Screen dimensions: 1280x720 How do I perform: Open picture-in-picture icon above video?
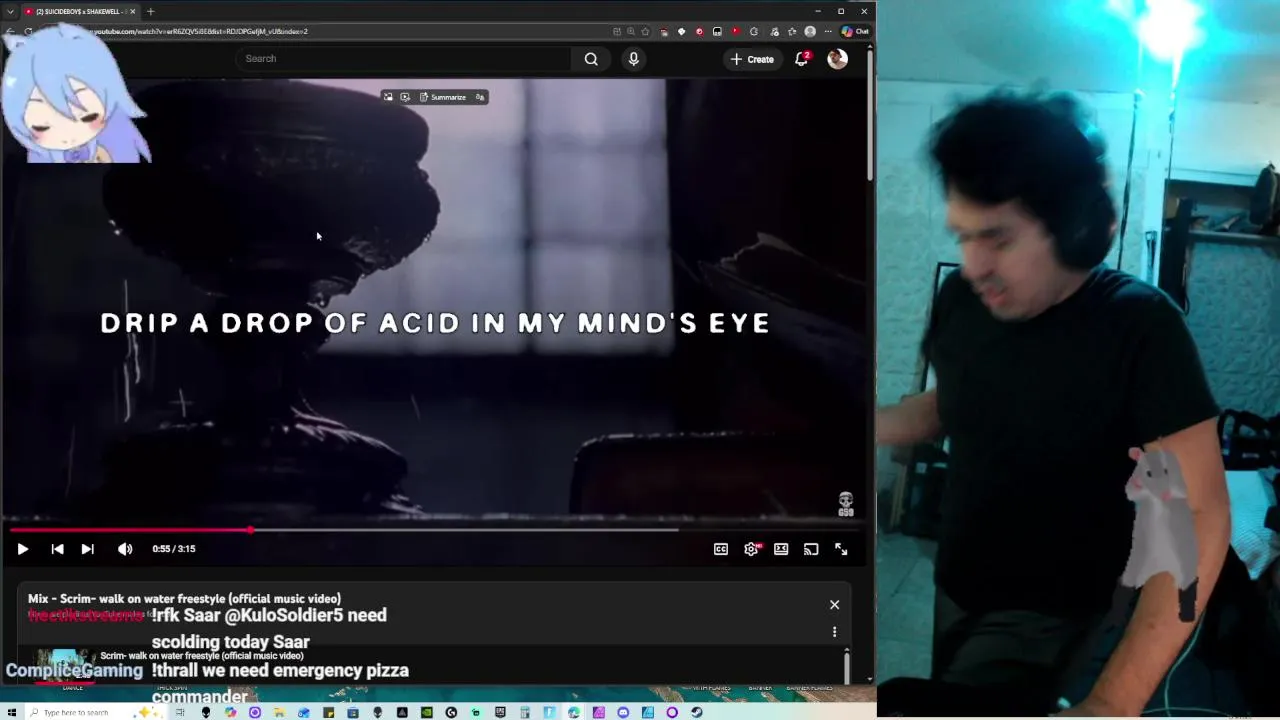(x=388, y=97)
